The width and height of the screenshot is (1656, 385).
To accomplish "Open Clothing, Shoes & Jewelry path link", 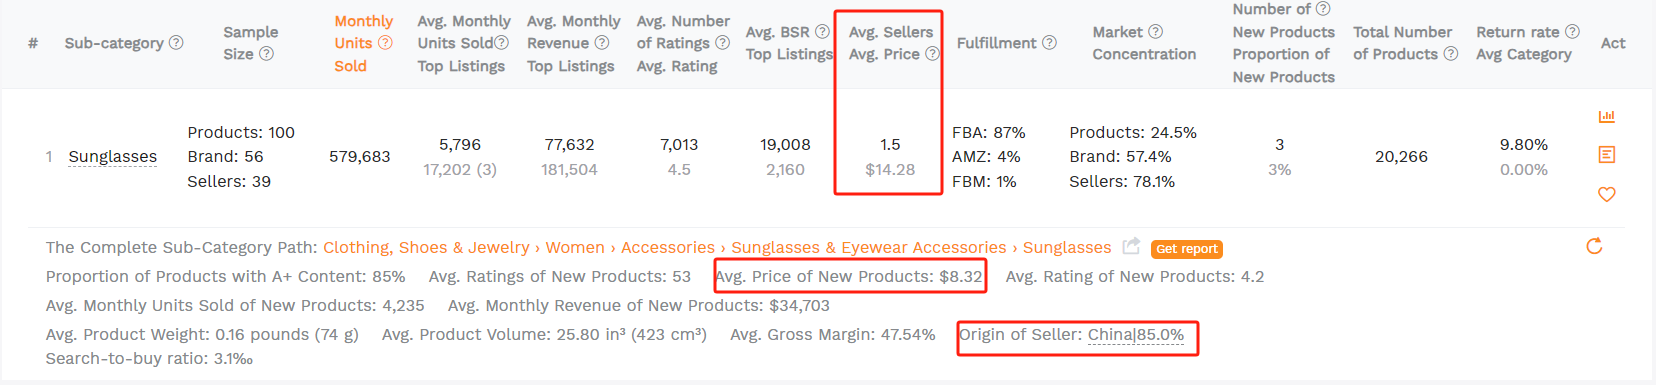I will pyautogui.click(x=426, y=247).
